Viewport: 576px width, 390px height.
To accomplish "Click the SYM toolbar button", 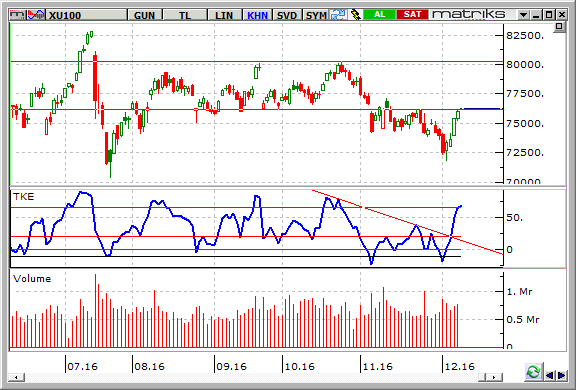I will pos(316,15).
